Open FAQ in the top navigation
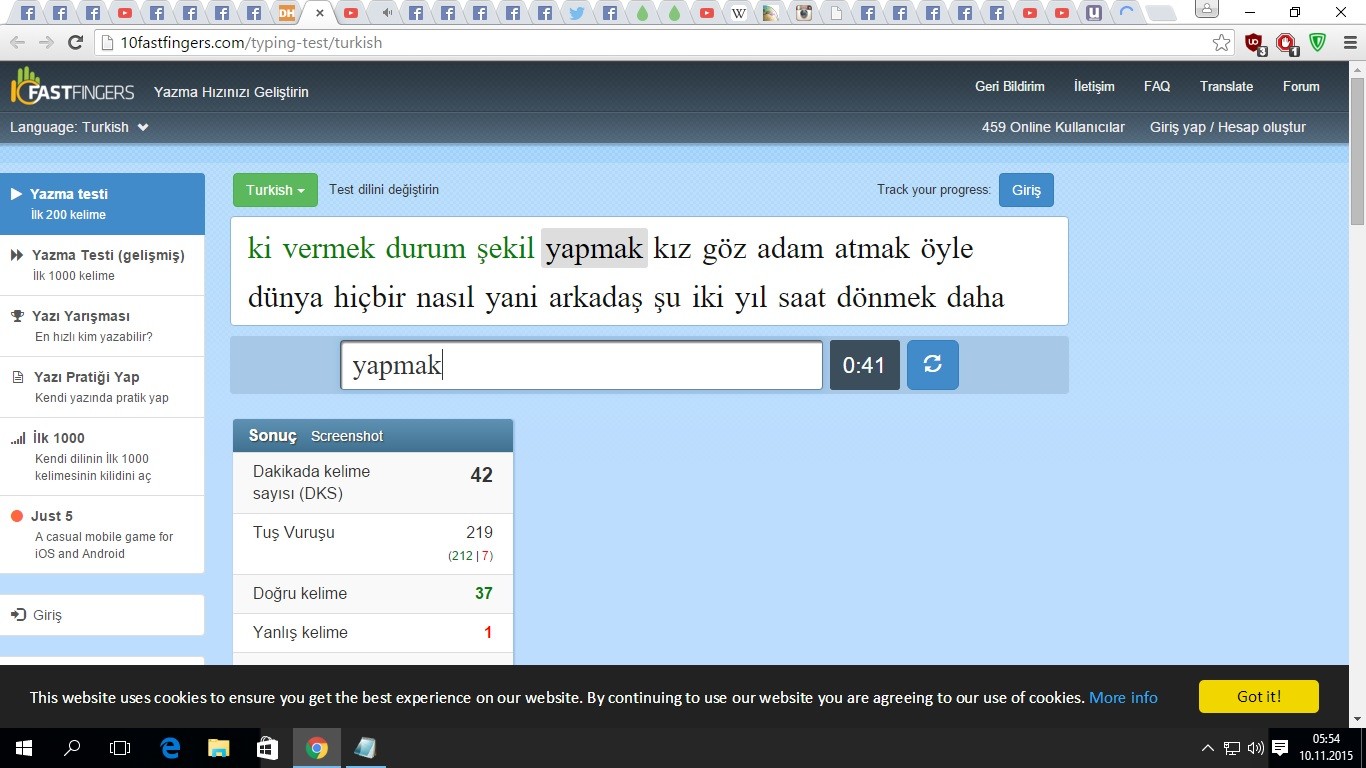 [x=1157, y=87]
